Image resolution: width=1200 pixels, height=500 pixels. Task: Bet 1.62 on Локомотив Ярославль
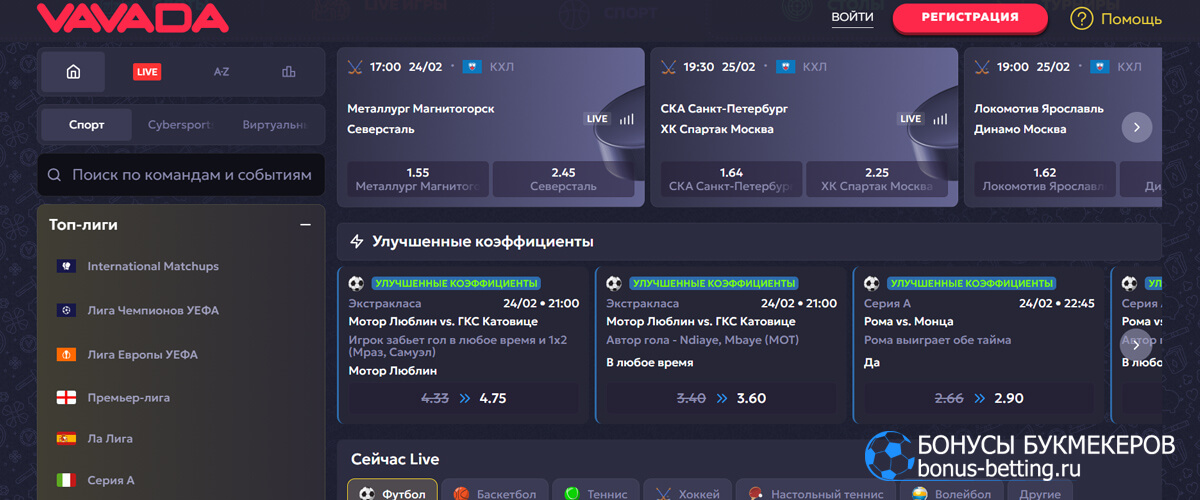pyautogui.click(x=1046, y=179)
